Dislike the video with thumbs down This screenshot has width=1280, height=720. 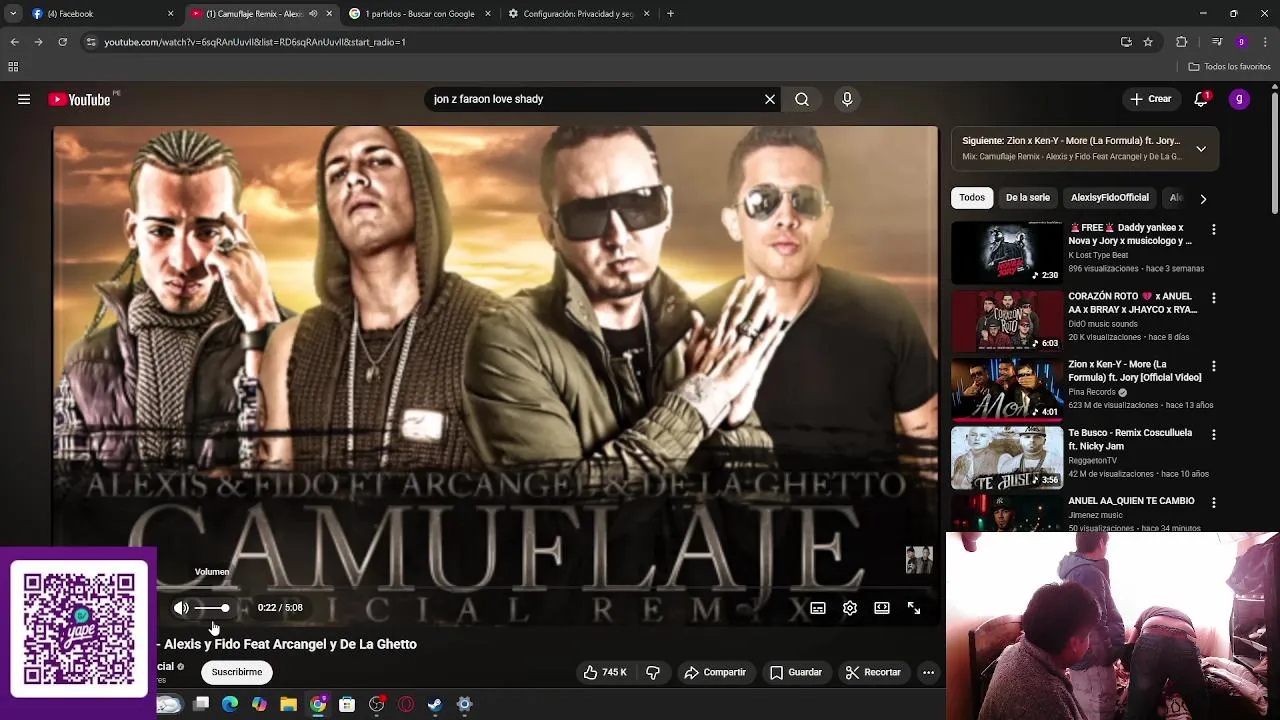click(x=653, y=672)
